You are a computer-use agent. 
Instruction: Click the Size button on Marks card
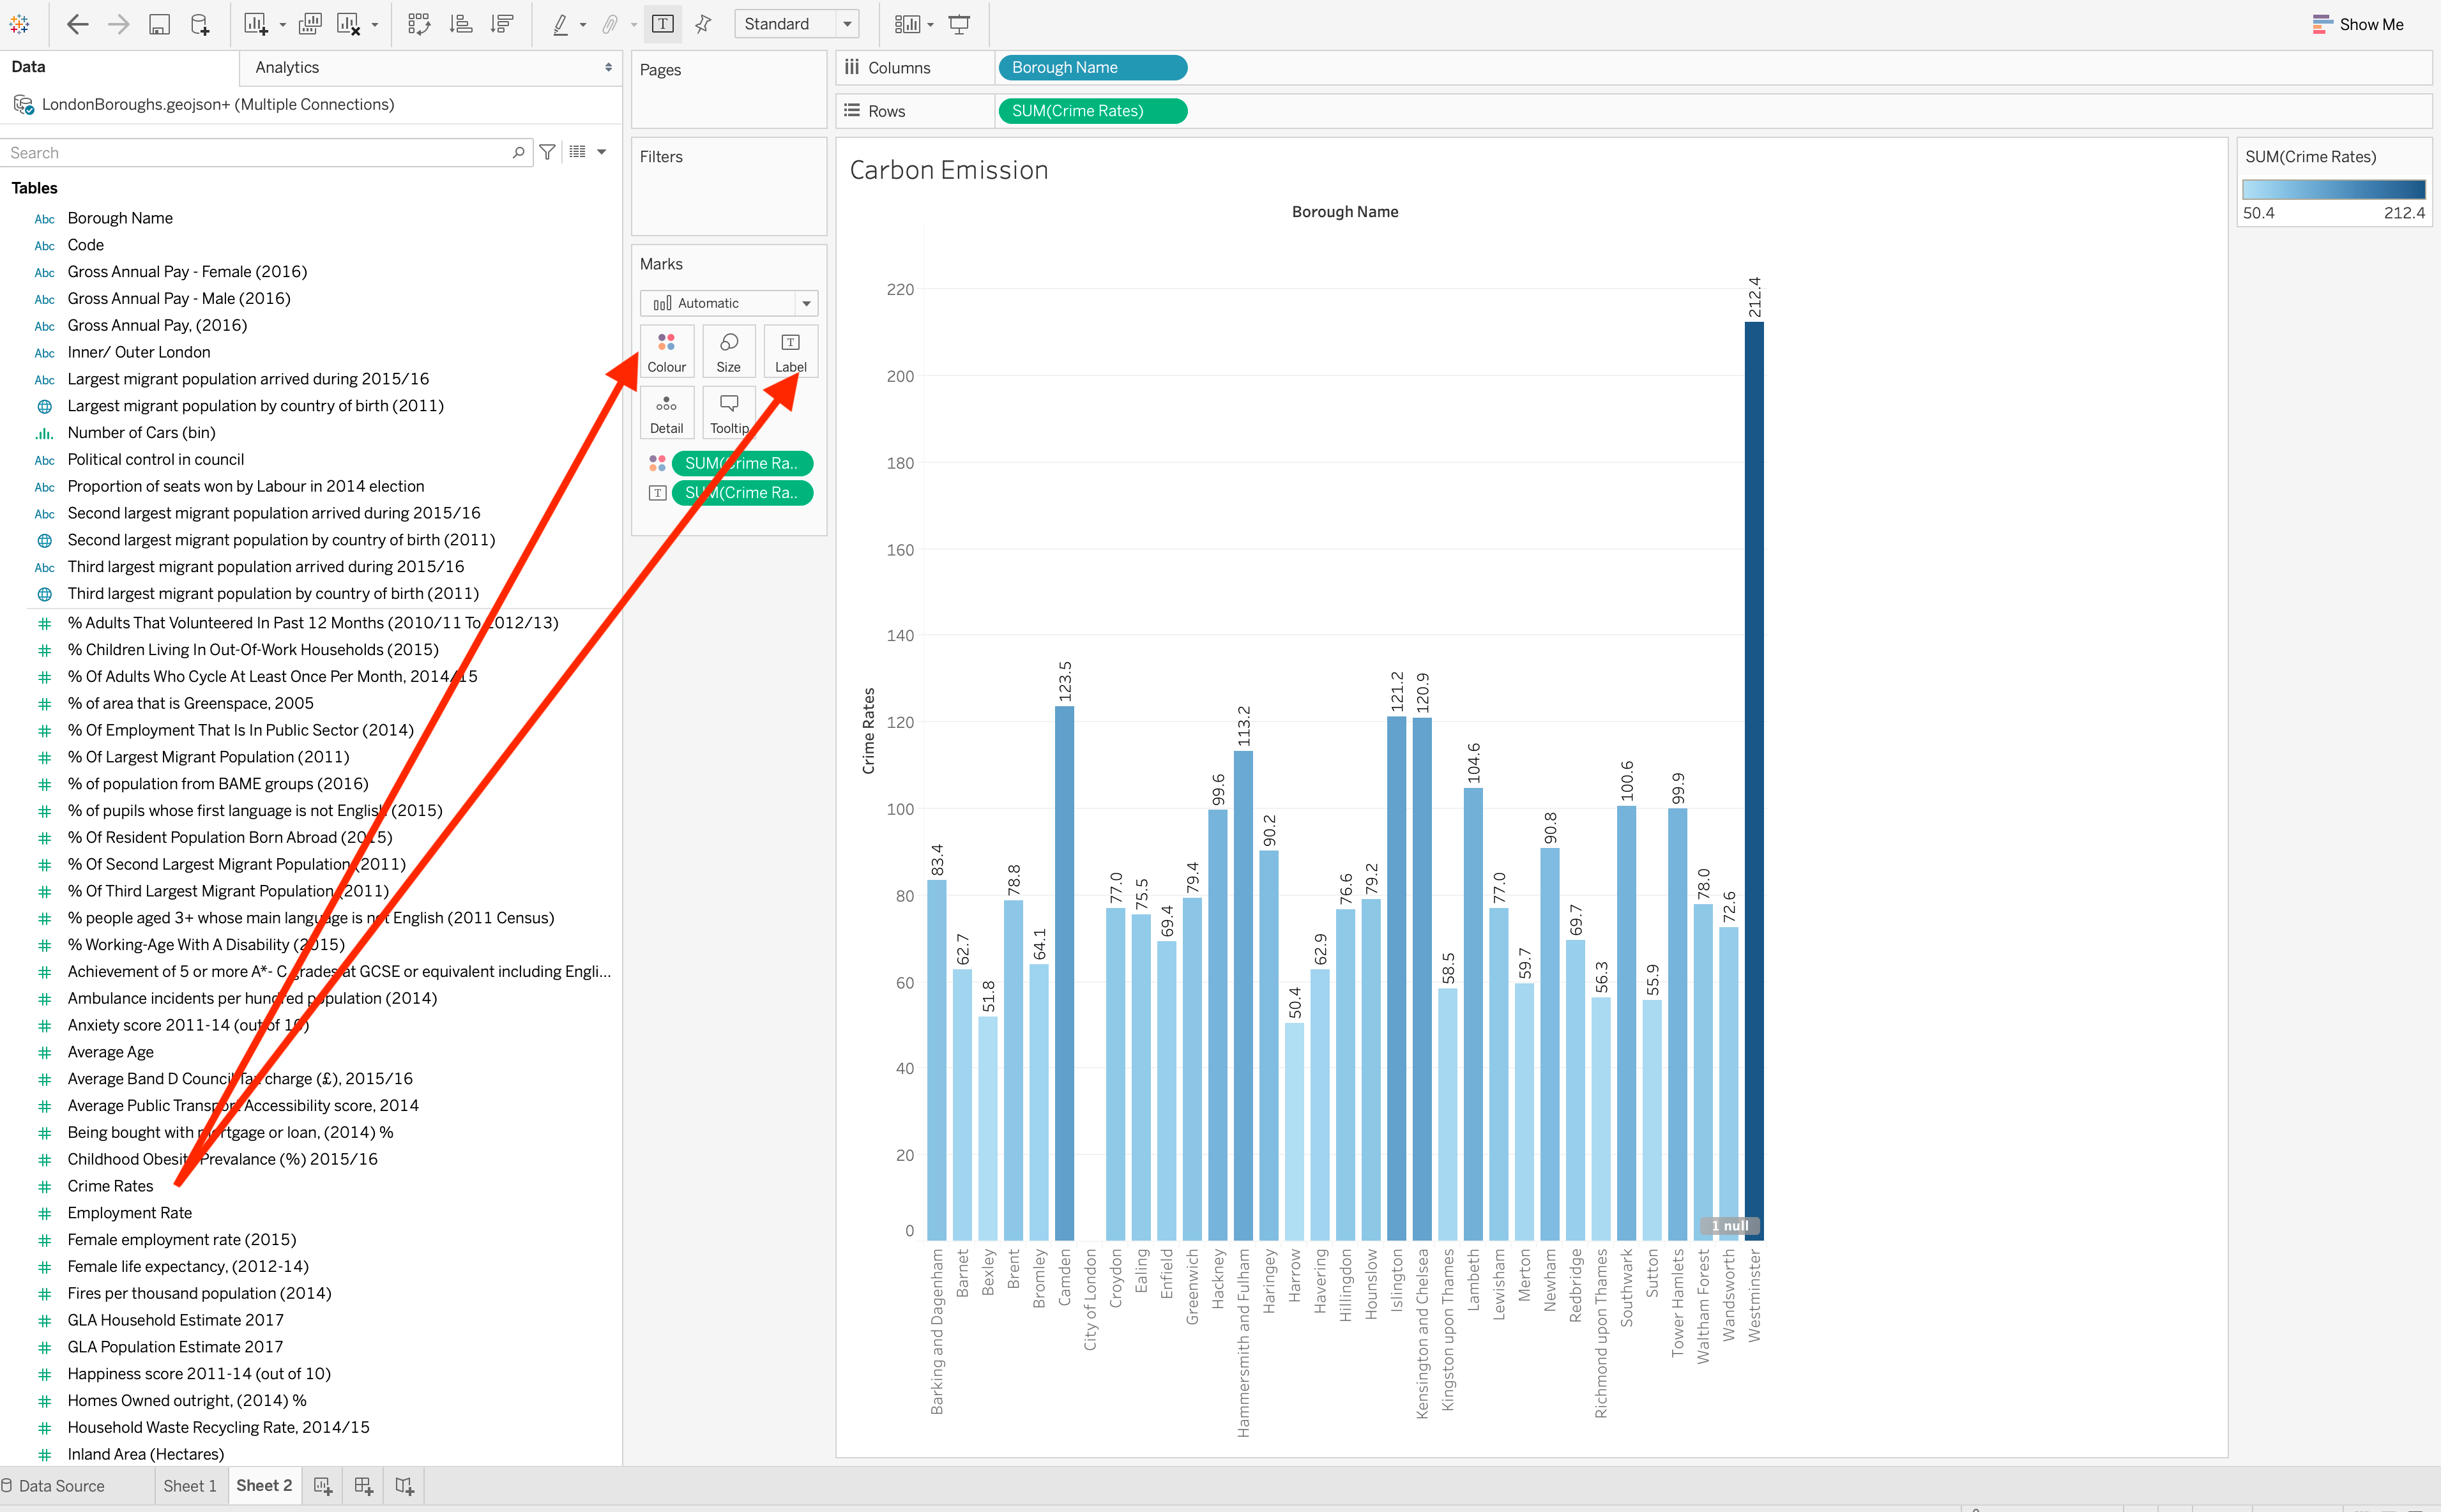pyautogui.click(x=729, y=351)
